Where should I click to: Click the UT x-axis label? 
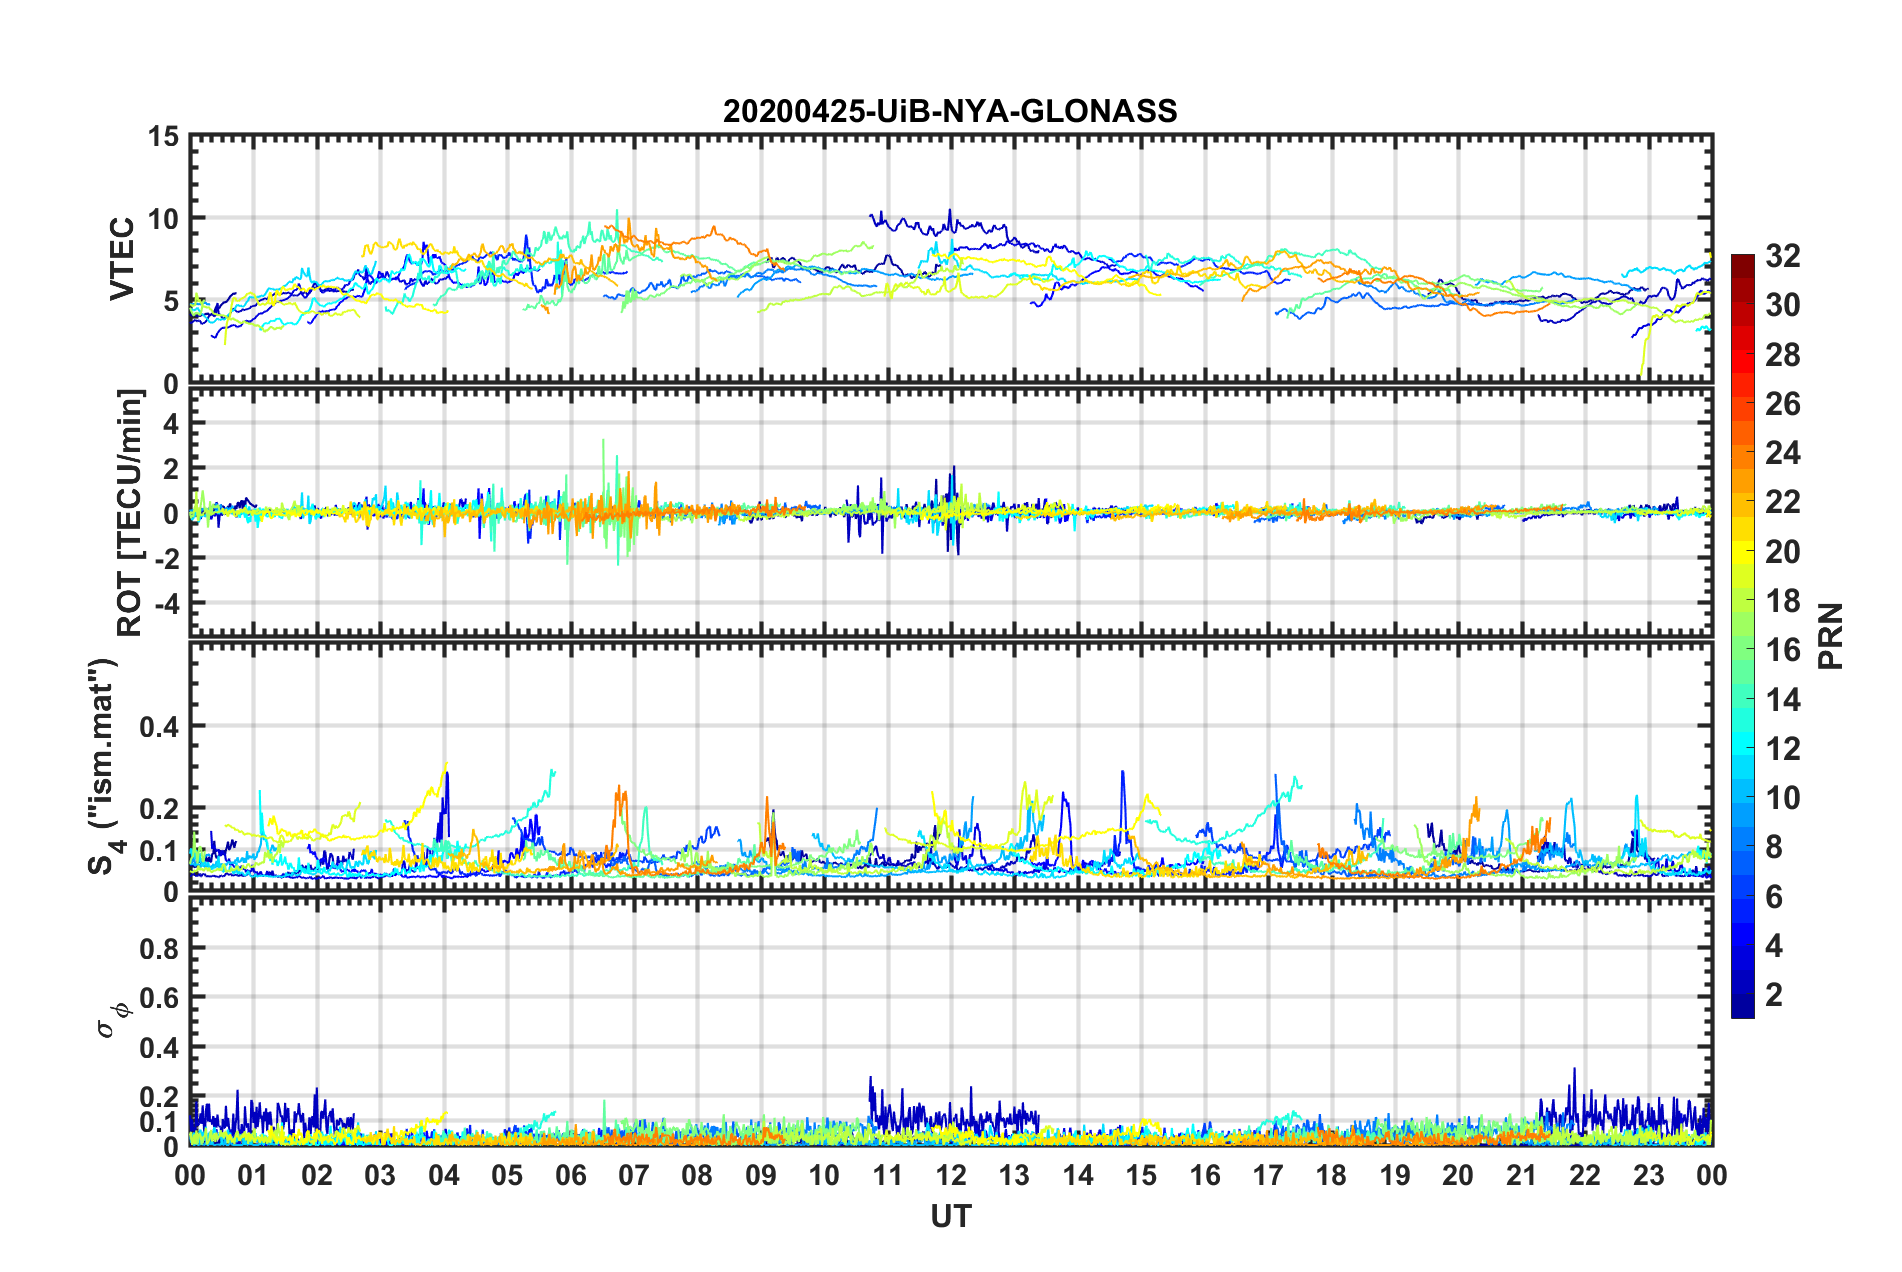pyautogui.click(x=950, y=1216)
